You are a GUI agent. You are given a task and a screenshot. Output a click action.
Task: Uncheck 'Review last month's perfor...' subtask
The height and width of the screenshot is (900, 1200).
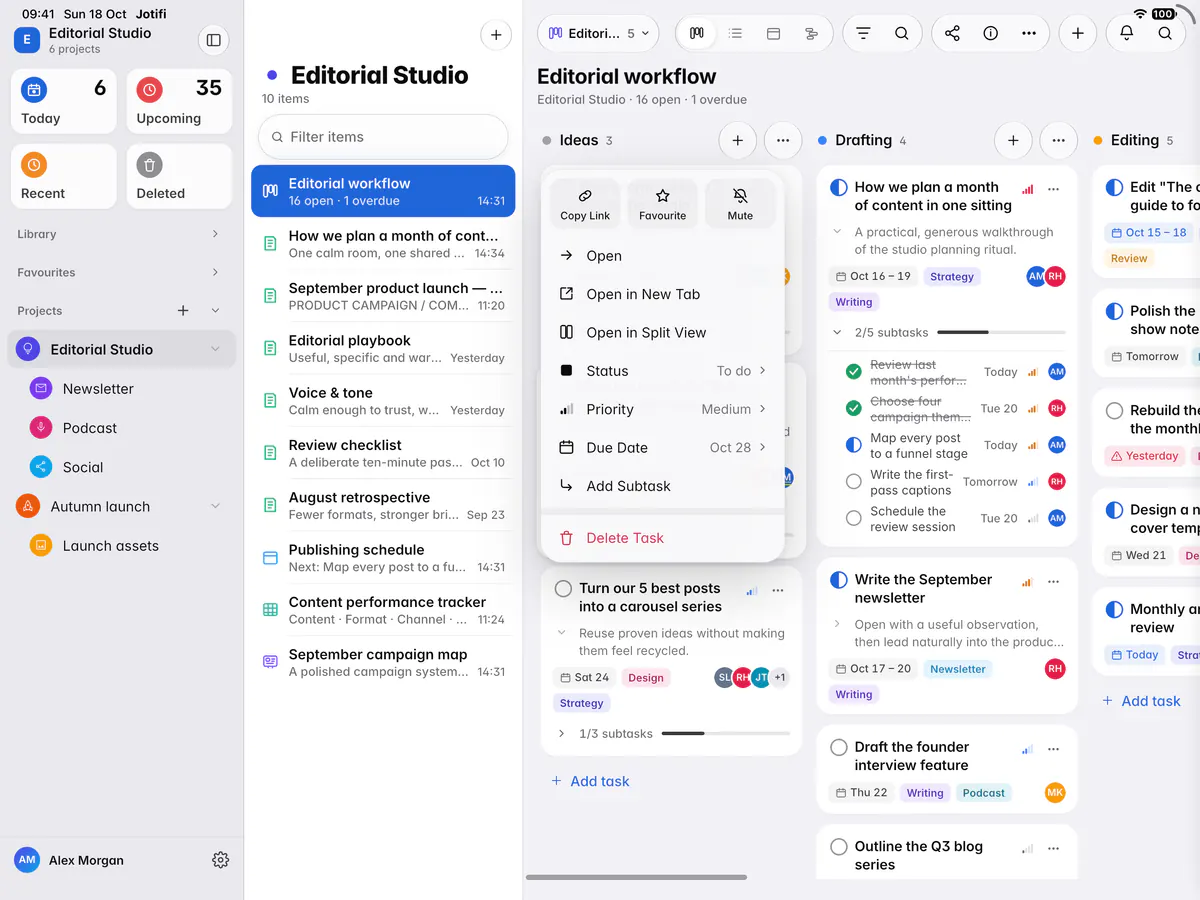(853, 372)
